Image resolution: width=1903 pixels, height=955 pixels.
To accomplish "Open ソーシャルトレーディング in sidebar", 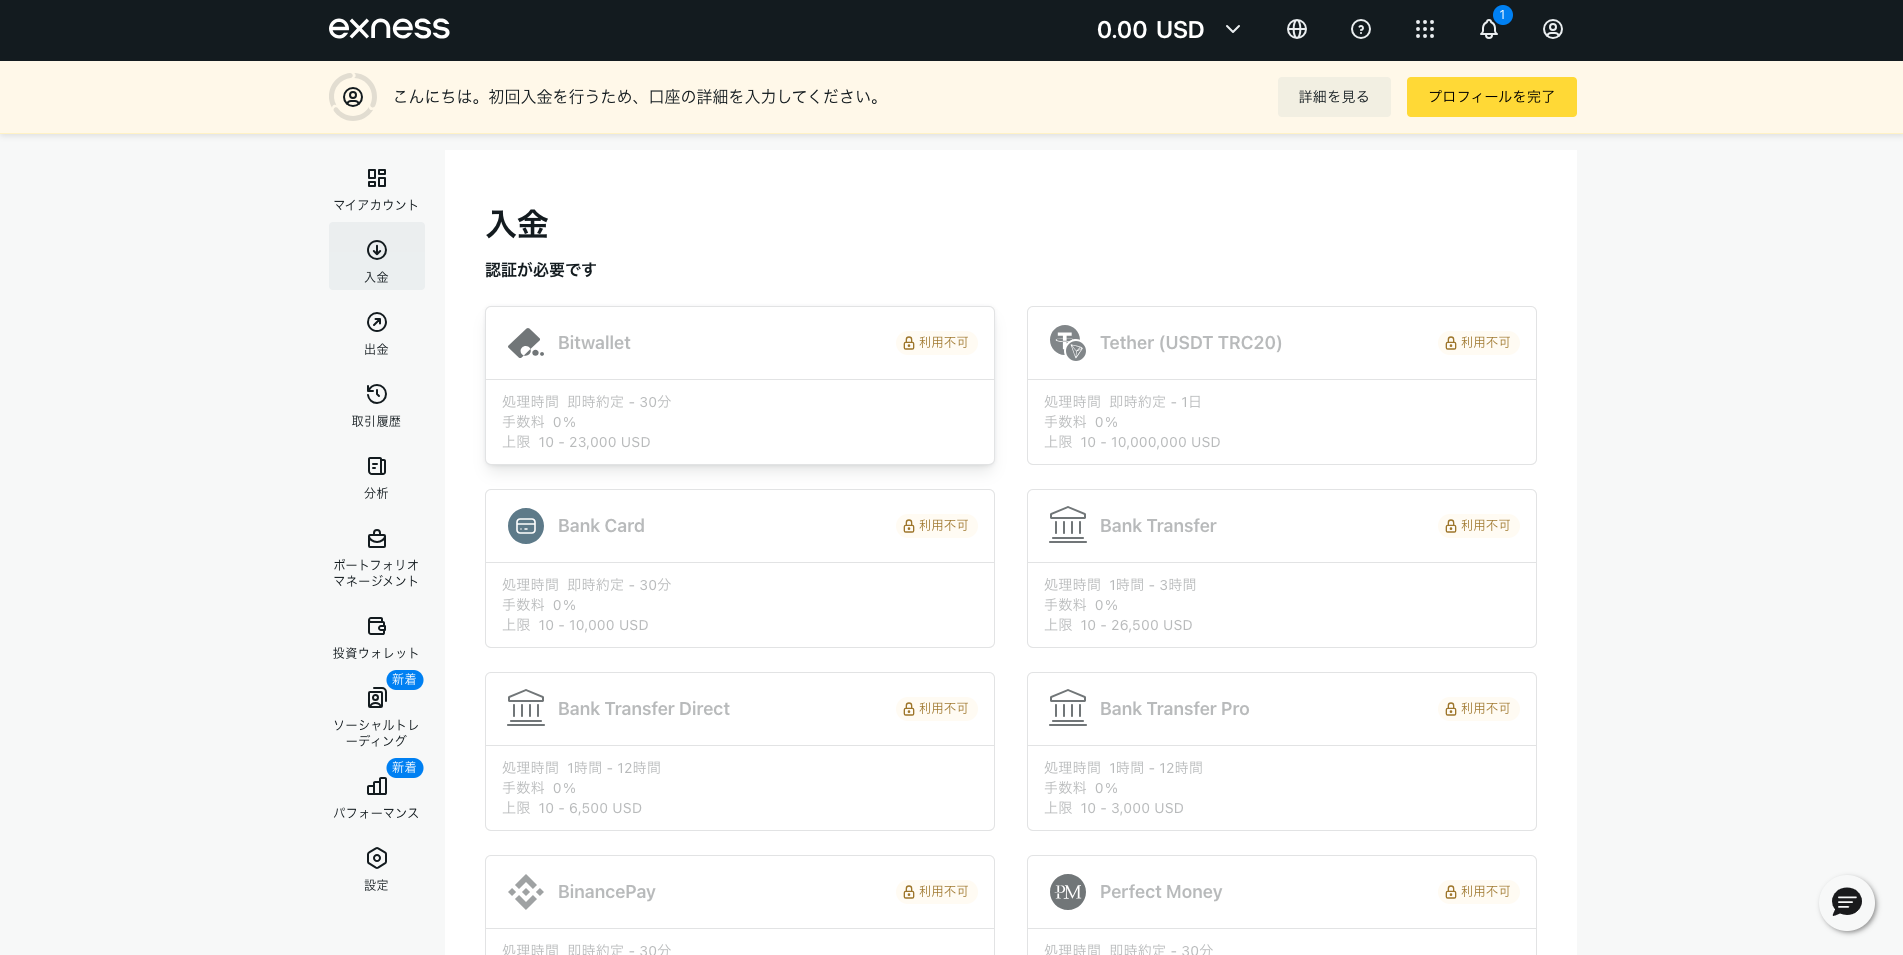I will (x=377, y=716).
